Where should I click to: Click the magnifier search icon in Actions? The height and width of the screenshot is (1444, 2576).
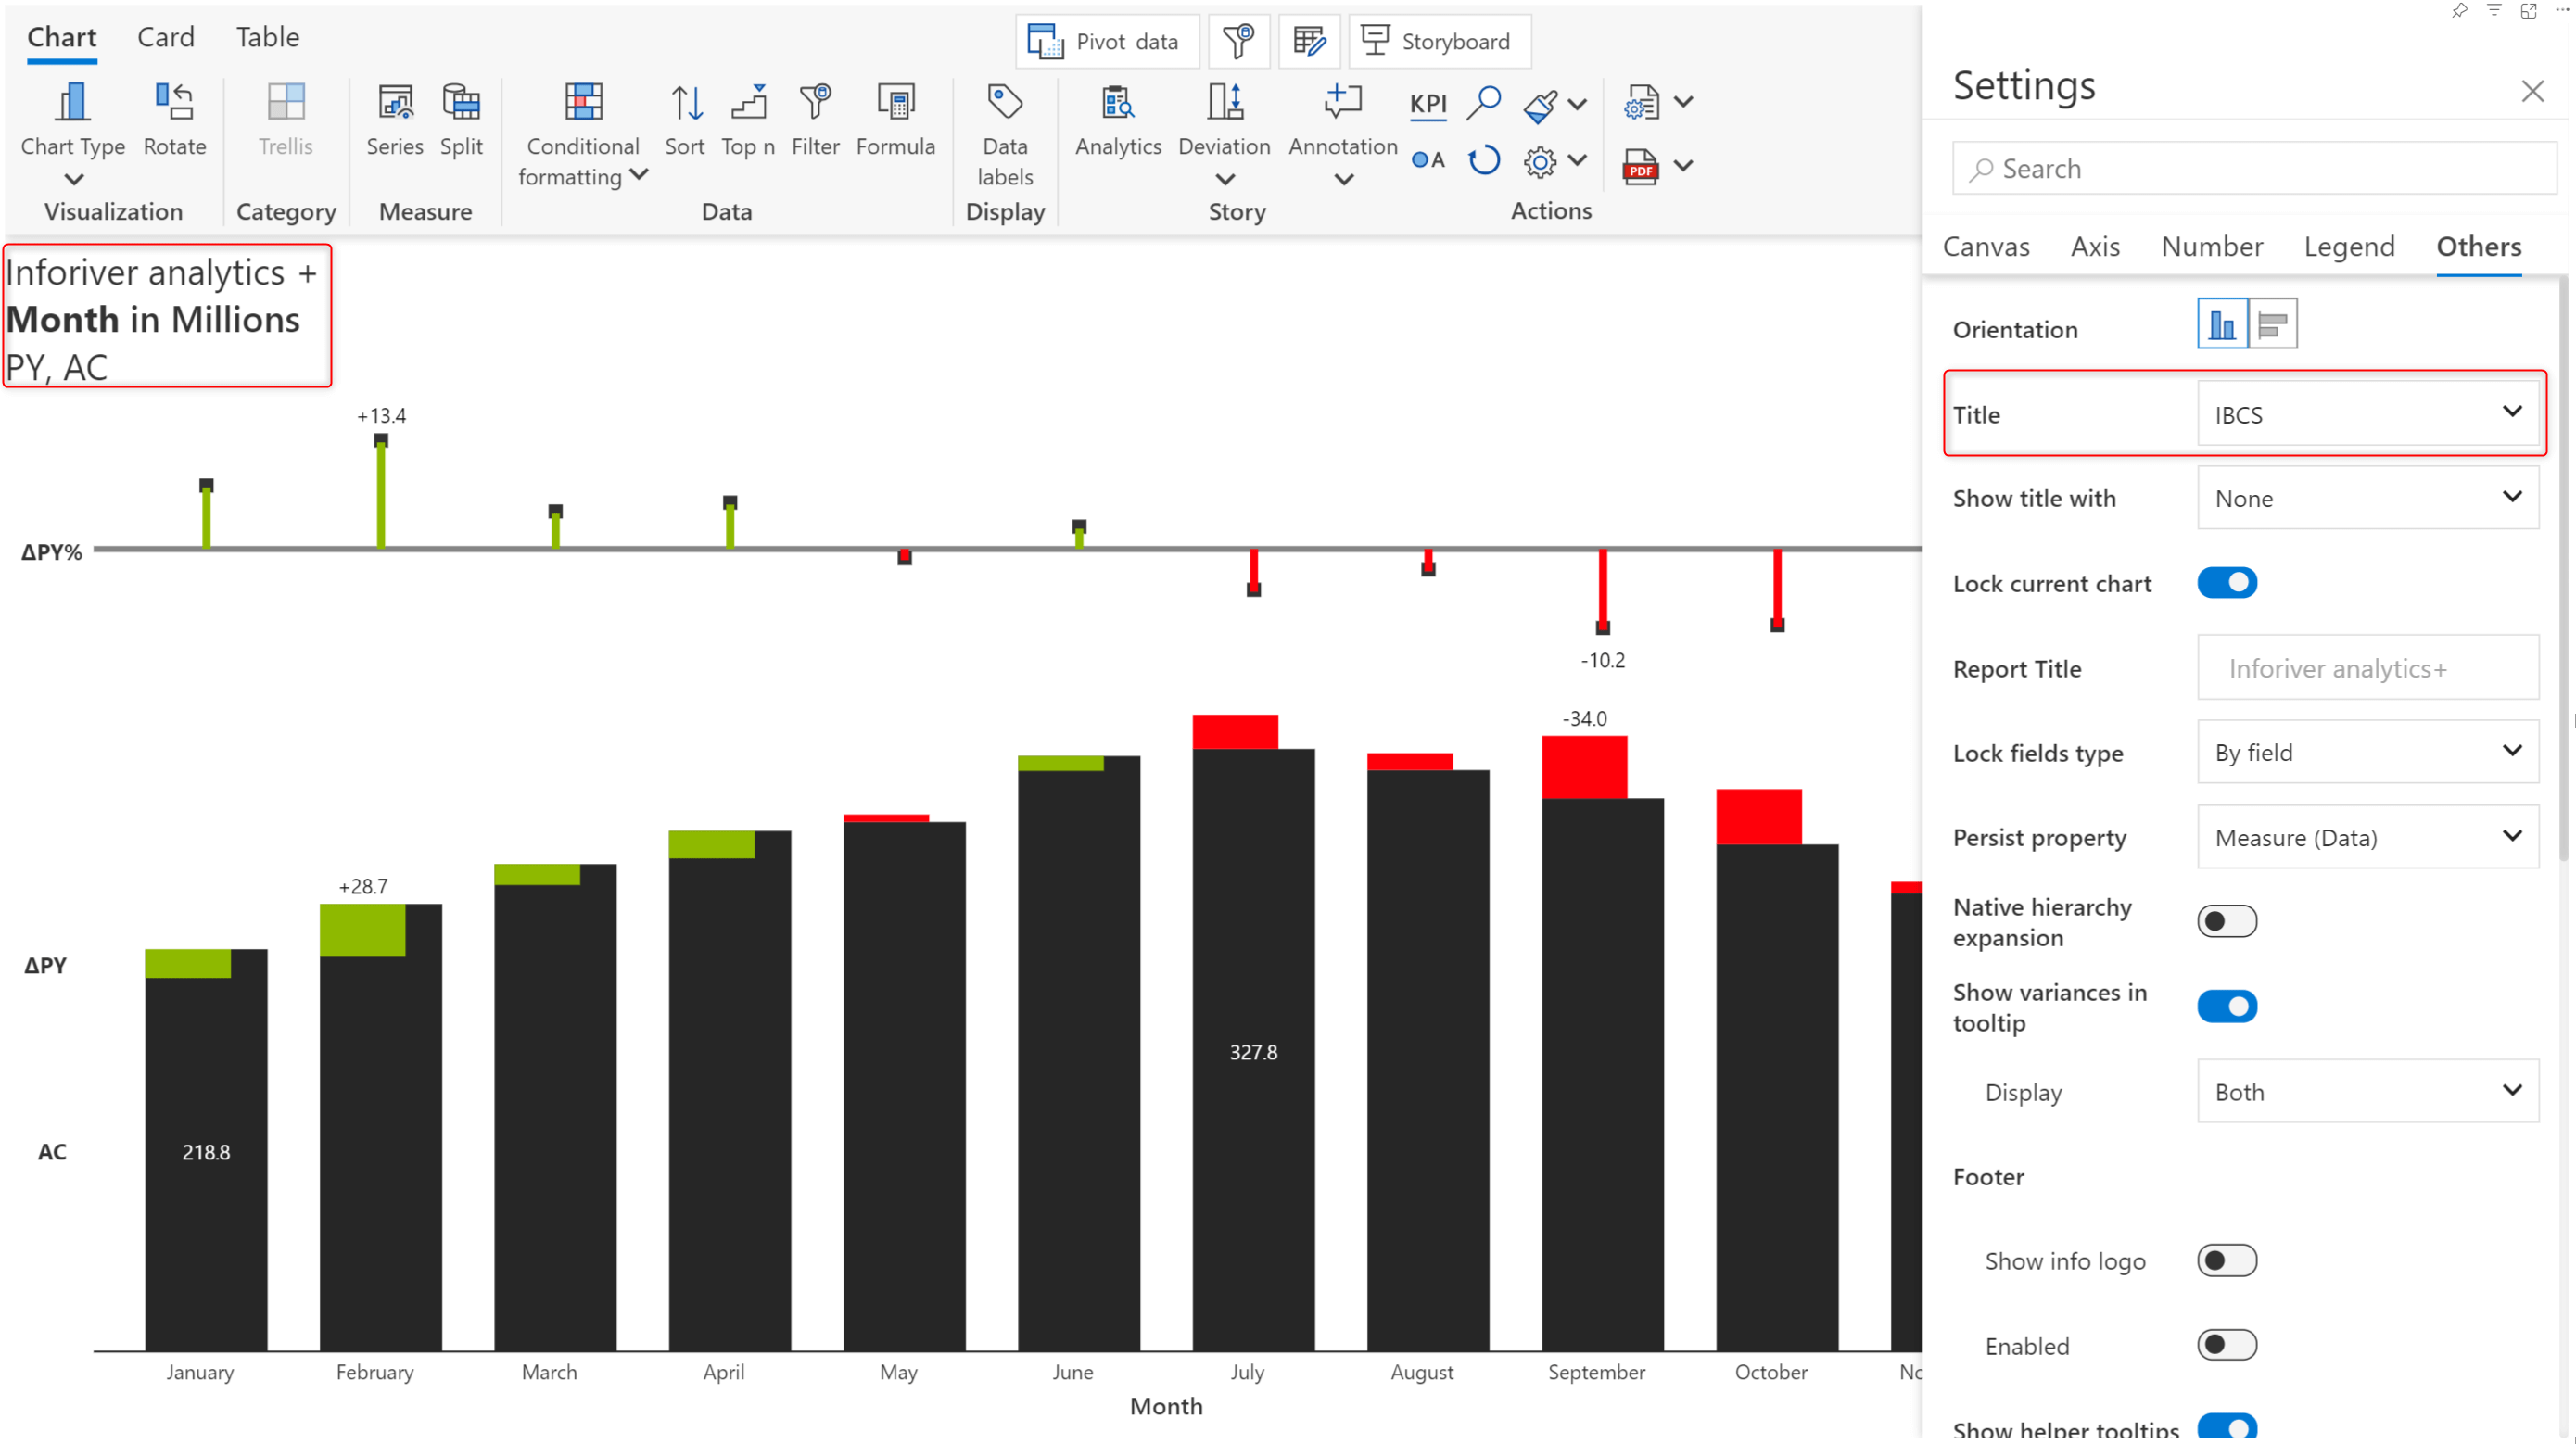pos(1484,102)
